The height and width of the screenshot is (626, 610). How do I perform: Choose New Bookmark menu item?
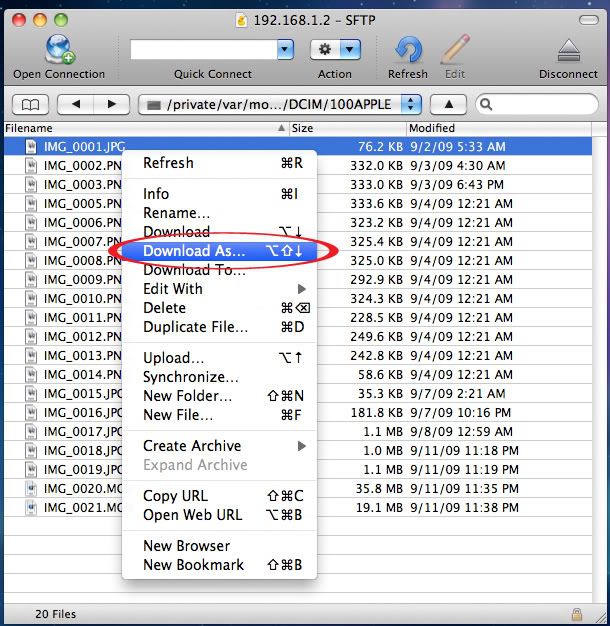click(x=220, y=565)
